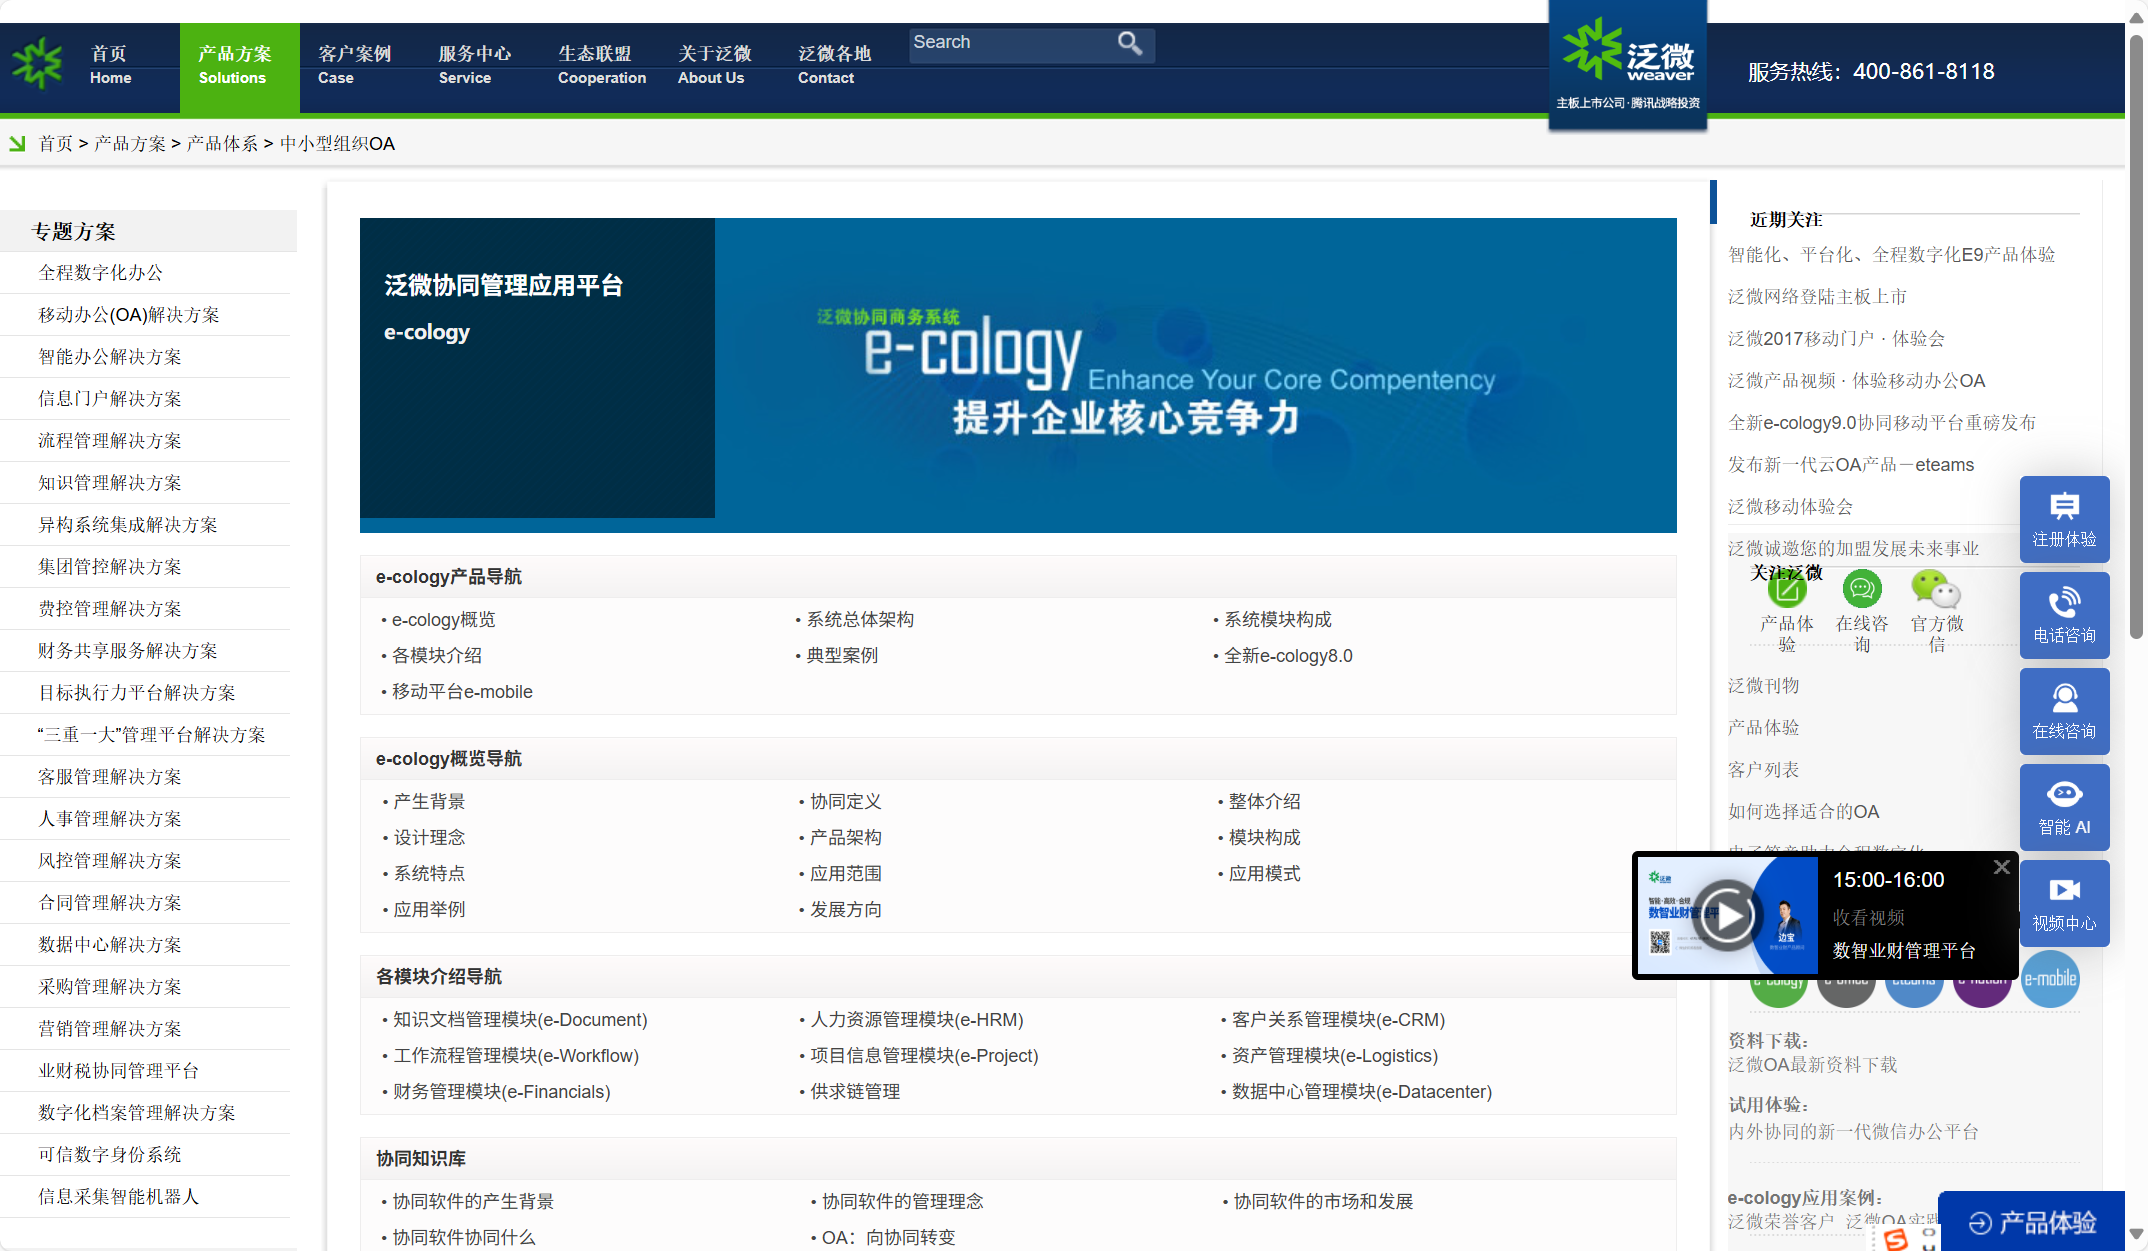
Task: Select the e-mobile circular product icon
Action: [2051, 980]
